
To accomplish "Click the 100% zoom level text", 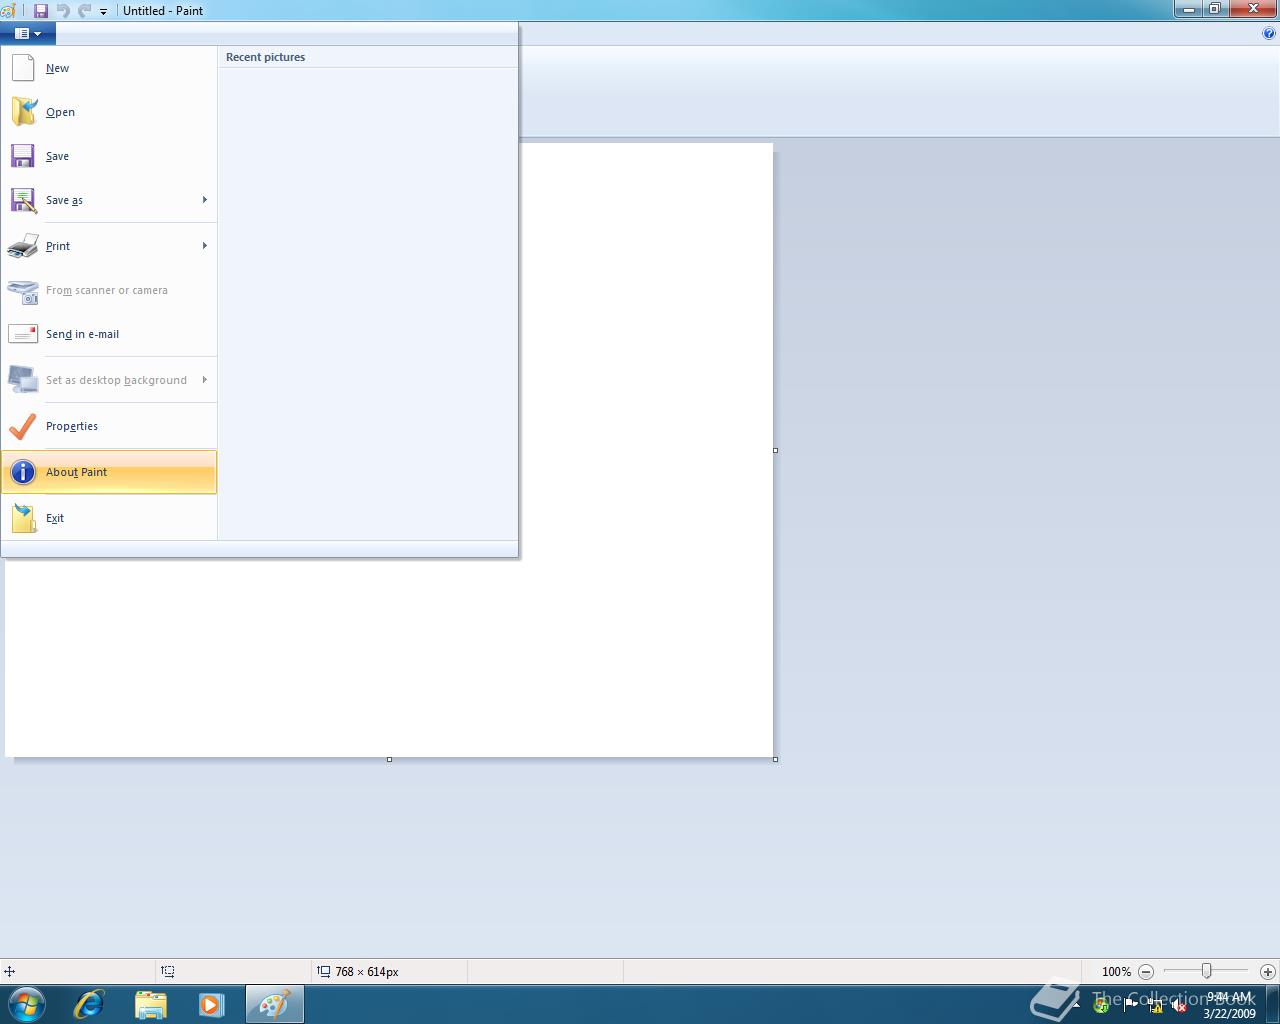I will 1116,971.
